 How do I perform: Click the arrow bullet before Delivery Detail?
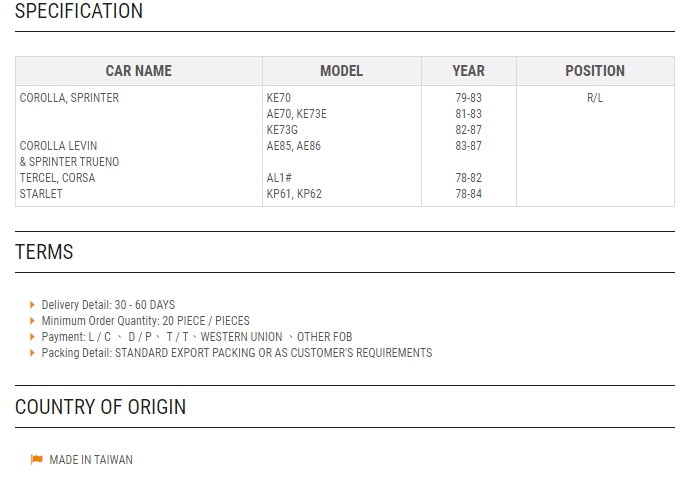click(x=32, y=305)
